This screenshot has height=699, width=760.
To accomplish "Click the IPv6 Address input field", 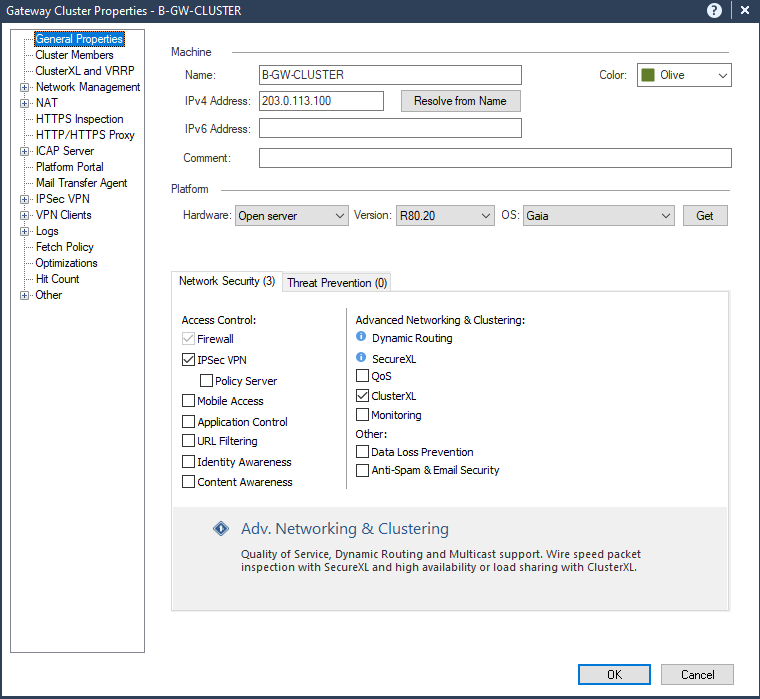I will [390, 128].
